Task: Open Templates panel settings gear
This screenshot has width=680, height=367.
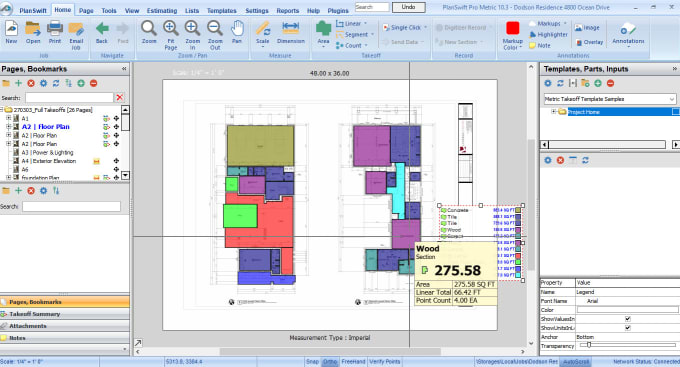Action: coord(548,83)
